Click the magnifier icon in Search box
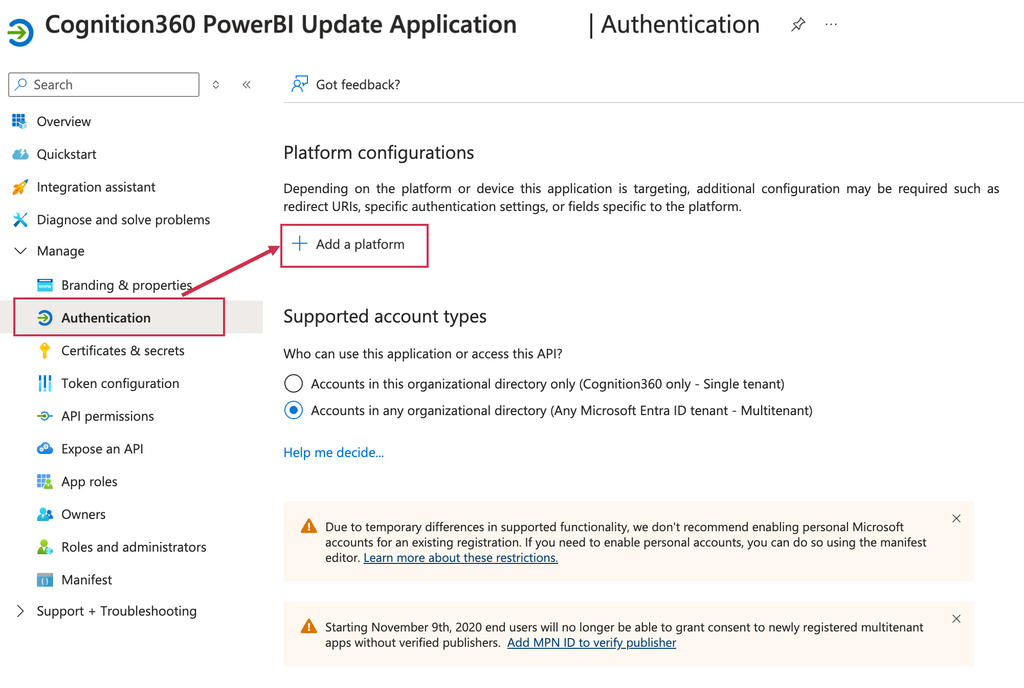The image size is (1024, 688). 21,84
